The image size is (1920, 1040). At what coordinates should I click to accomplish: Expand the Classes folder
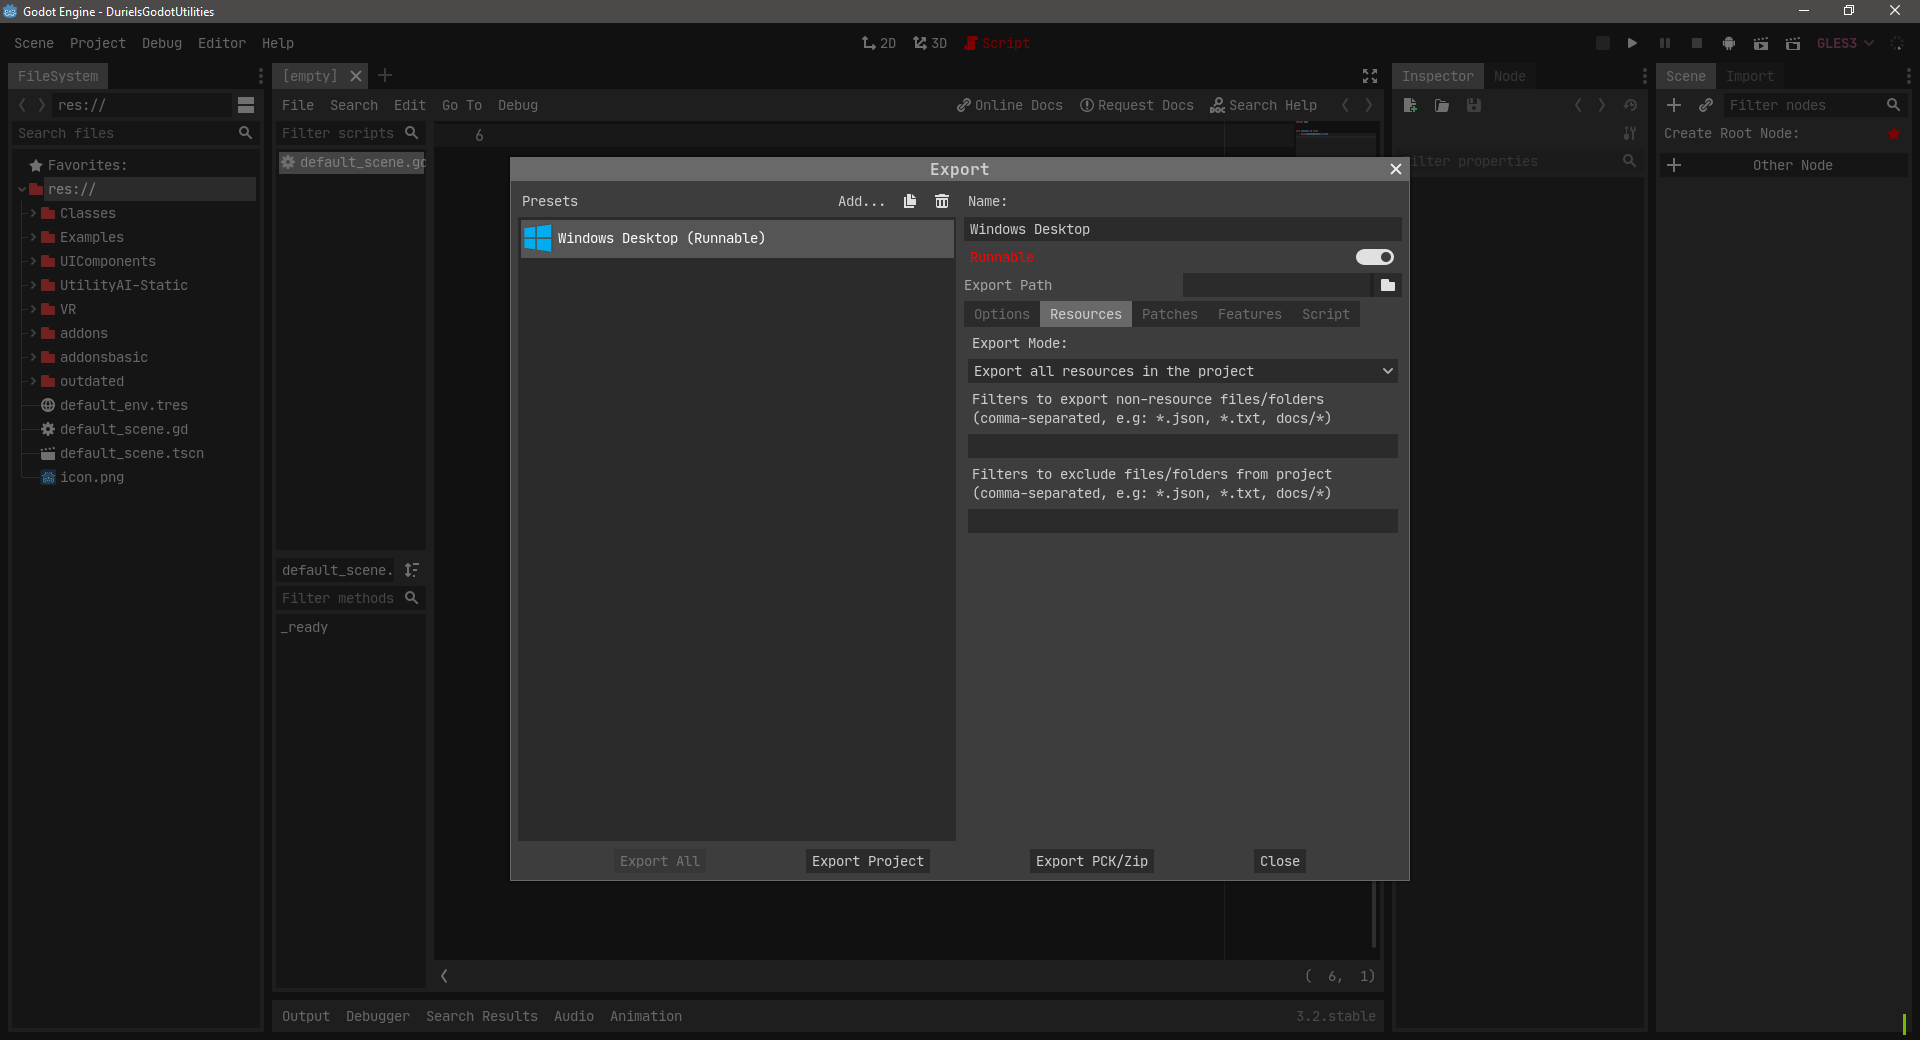(x=33, y=213)
